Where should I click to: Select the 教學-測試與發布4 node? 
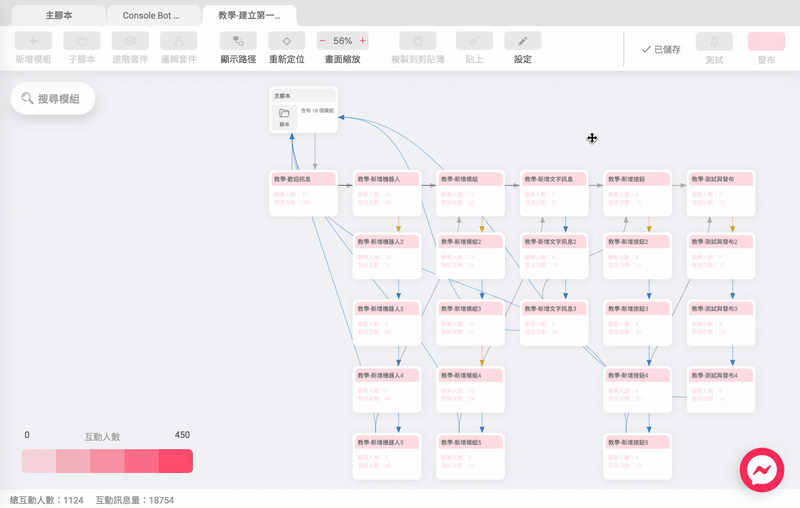[x=721, y=390]
